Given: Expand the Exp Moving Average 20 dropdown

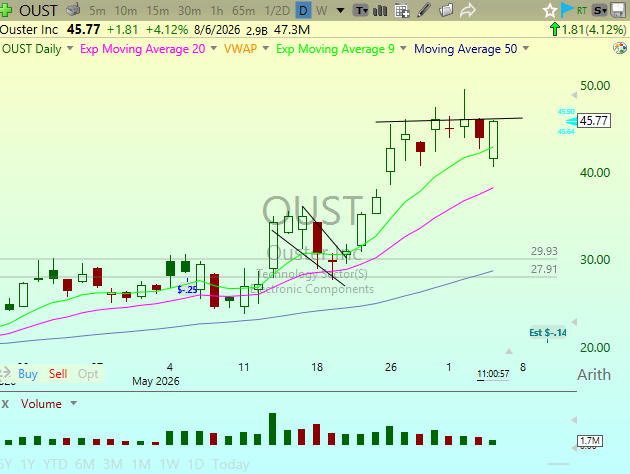Looking at the screenshot, I should tap(214, 49).
